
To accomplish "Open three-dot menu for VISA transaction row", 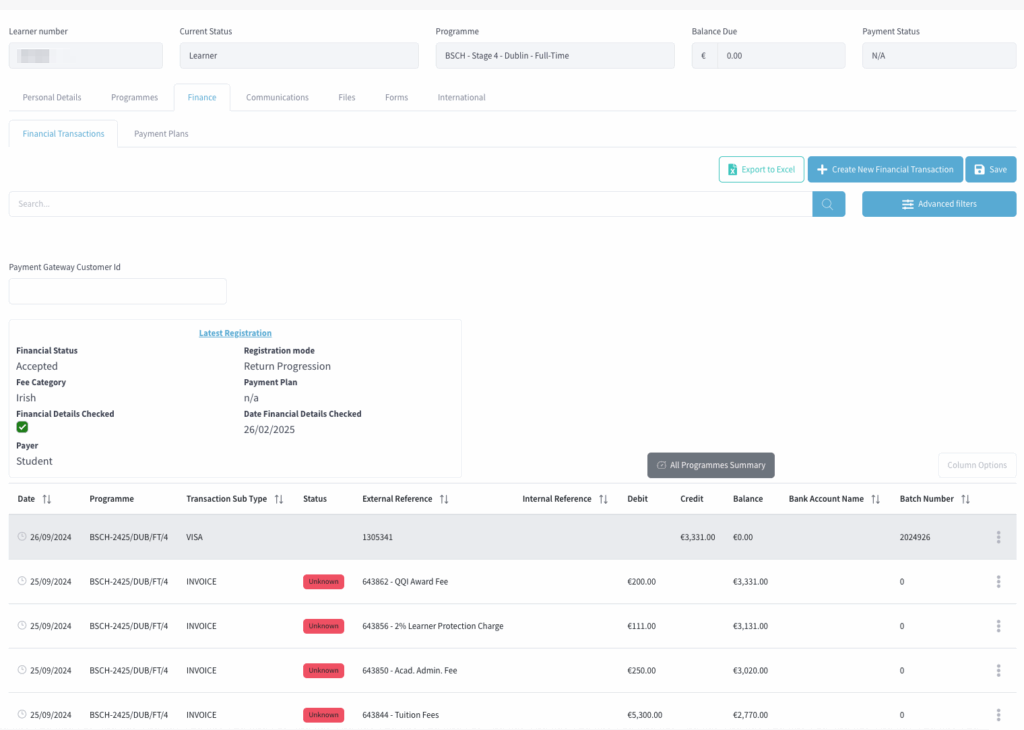I will pyautogui.click(x=998, y=537).
